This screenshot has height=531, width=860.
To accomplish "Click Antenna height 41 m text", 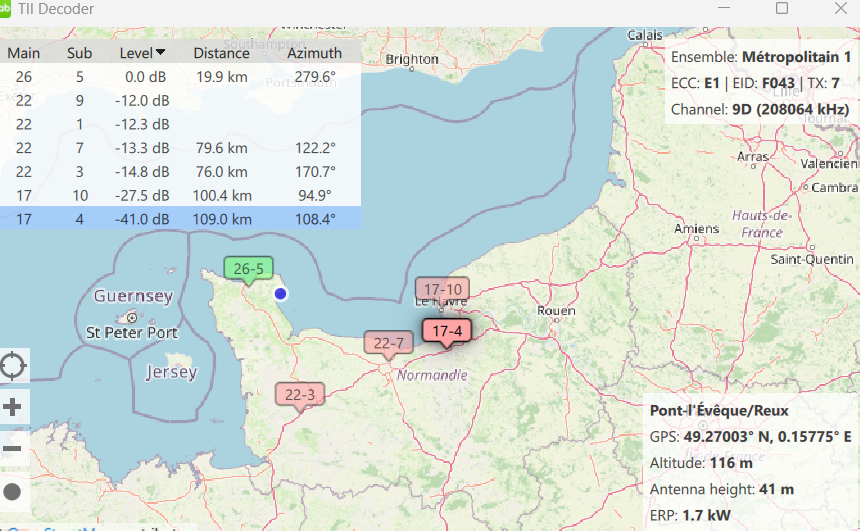I will tap(722, 489).
